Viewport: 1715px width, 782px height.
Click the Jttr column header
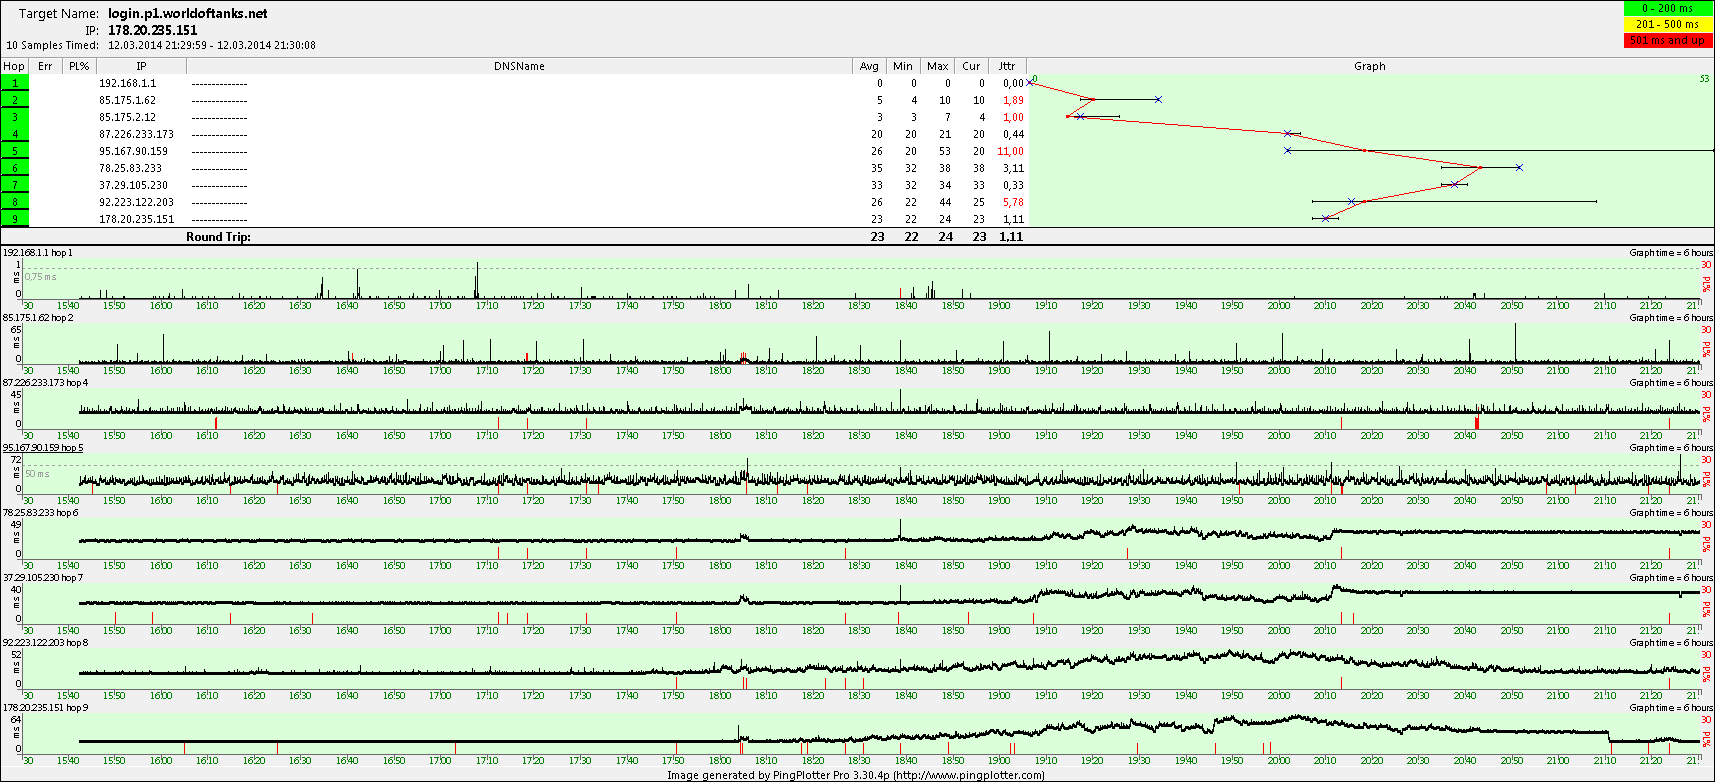point(1006,66)
